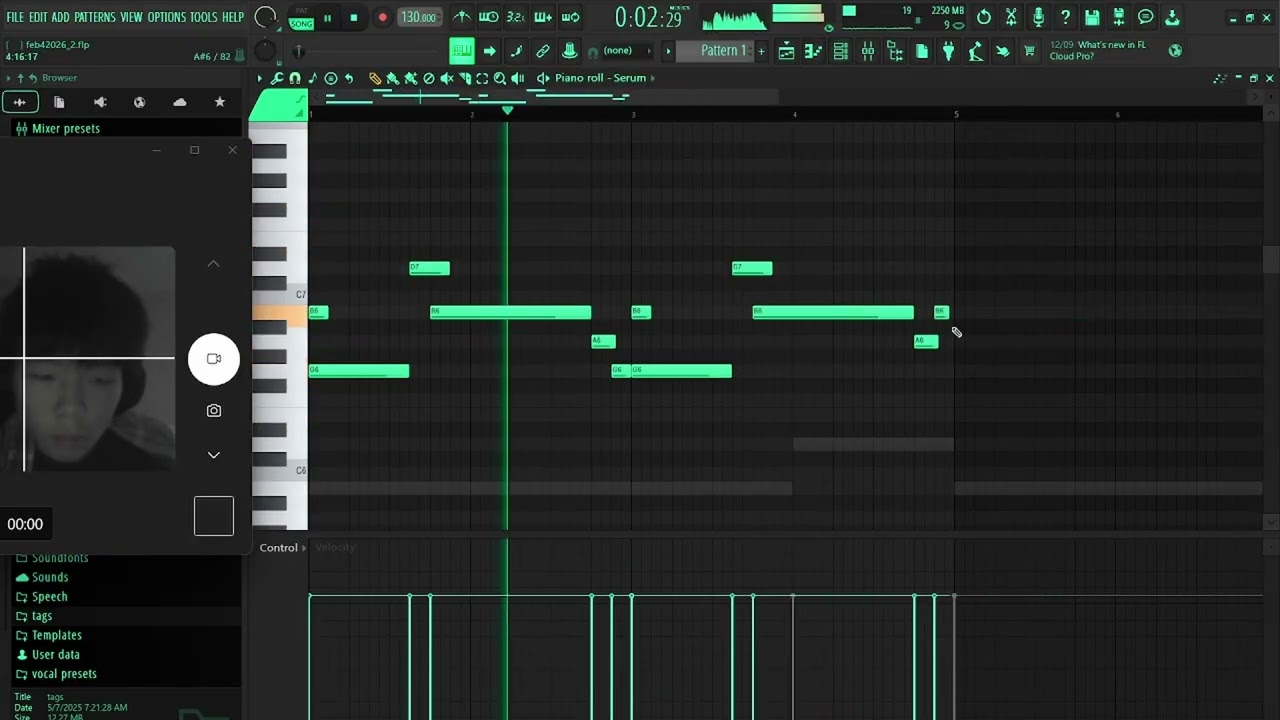Screen dimensions: 1280x720
Task: Open the audio editor scissors icon
Action: coord(1011,17)
